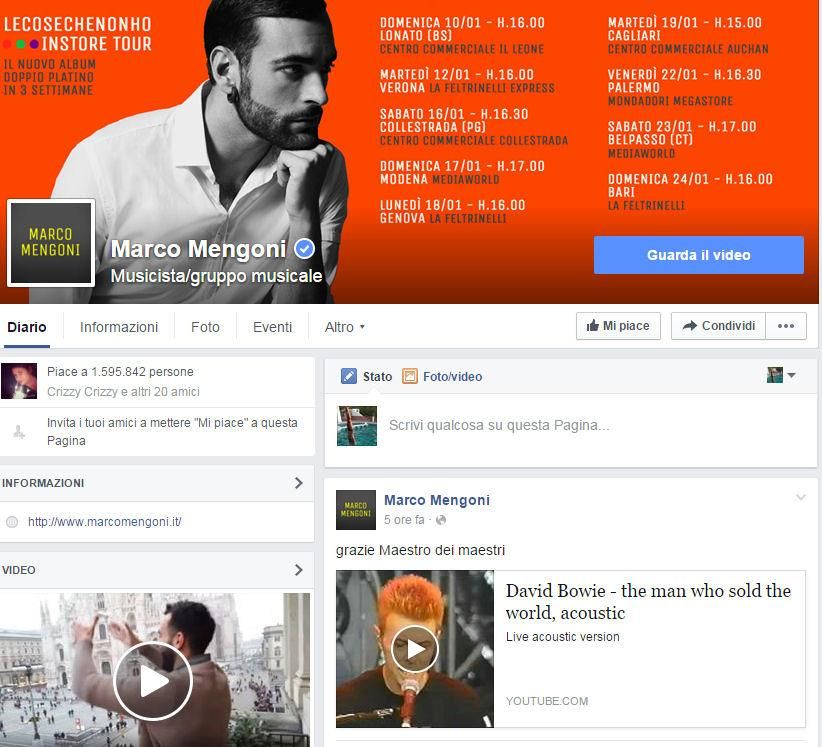Screen dimensions: 822x747
Task: Click the invite friends person icon
Action: click(18, 431)
